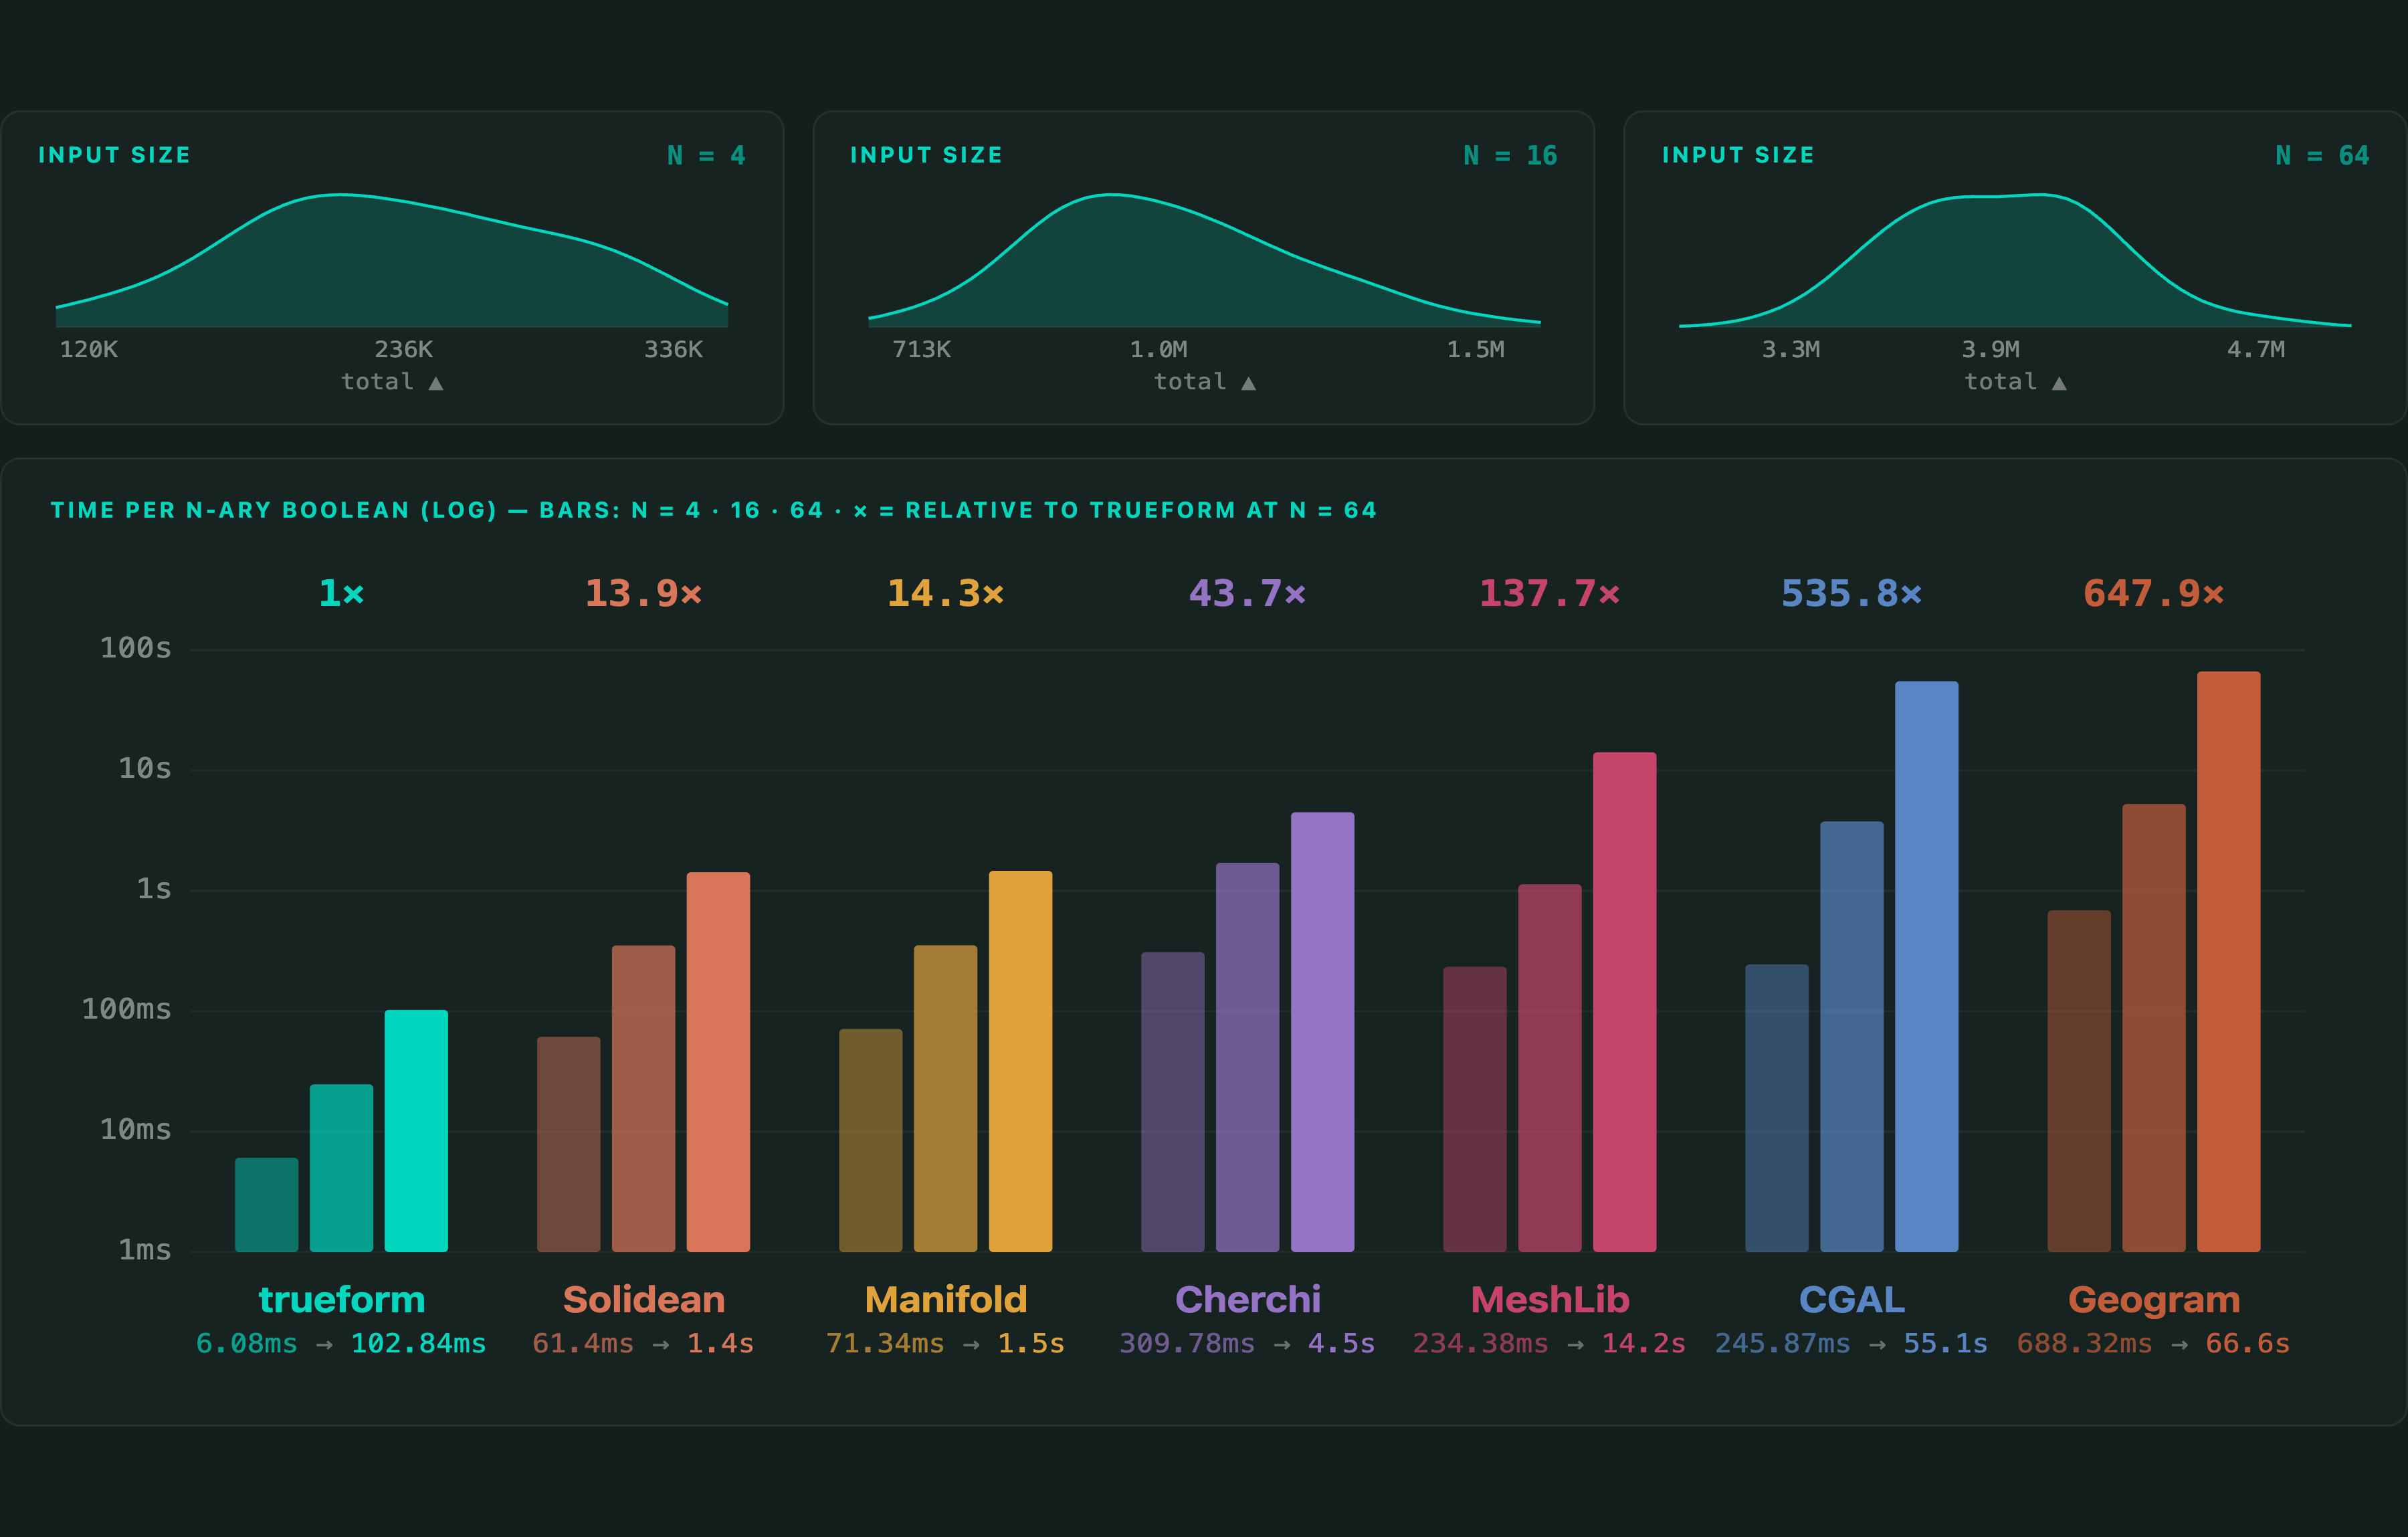Select the 6.08ms timing value

coord(246,1343)
